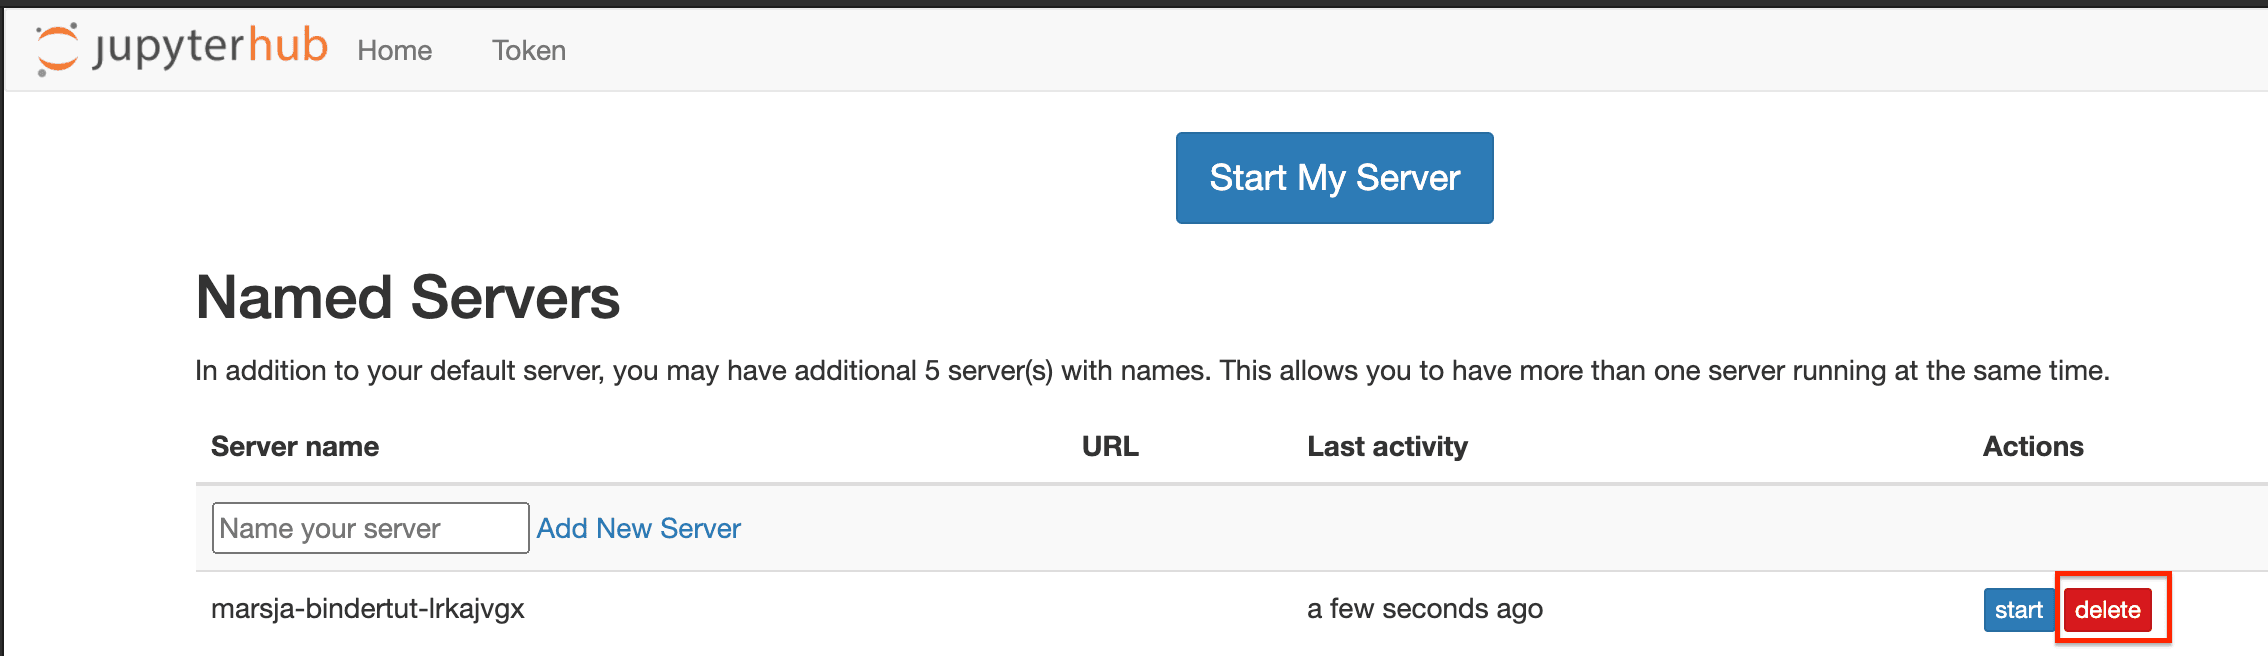Screen dimensions: 2268x656
Task: Click the Add New Server link
Action: [638, 528]
